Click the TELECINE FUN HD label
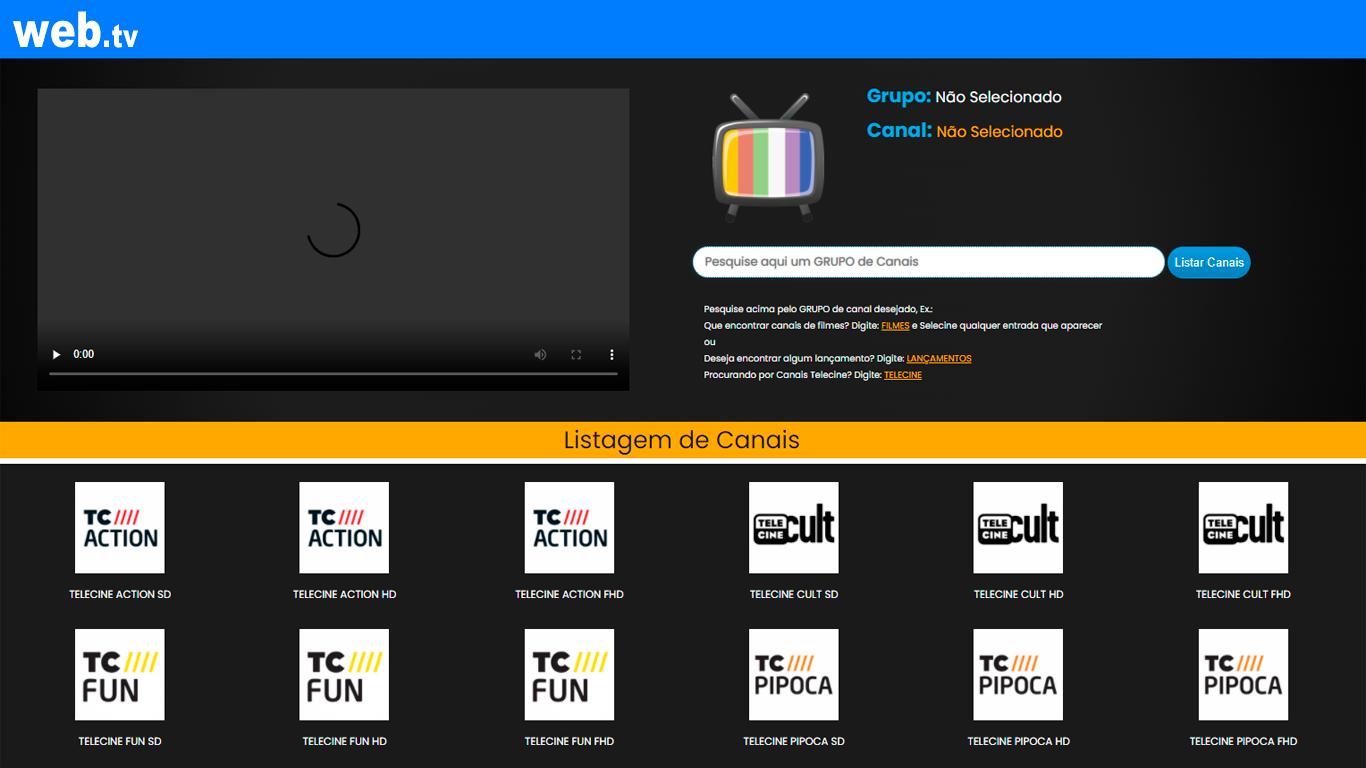The height and width of the screenshot is (768, 1366). coord(344,741)
